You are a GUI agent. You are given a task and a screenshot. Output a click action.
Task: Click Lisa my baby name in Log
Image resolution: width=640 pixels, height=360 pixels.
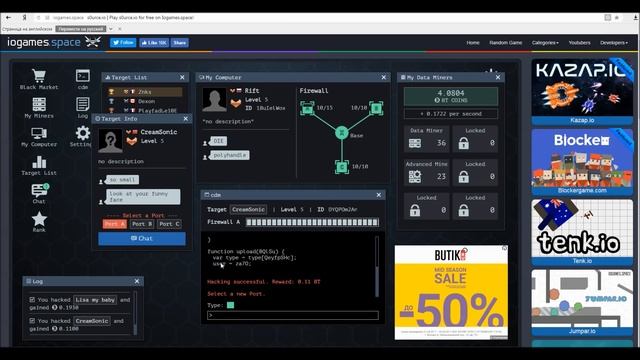(x=95, y=300)
